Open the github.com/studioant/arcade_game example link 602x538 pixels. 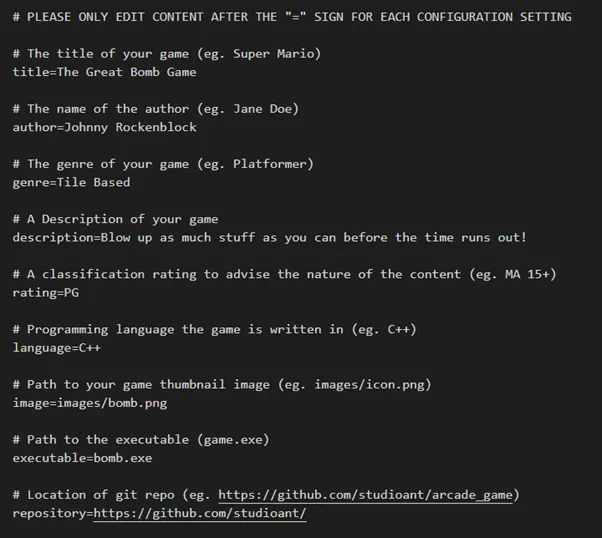tap(368, 495)
